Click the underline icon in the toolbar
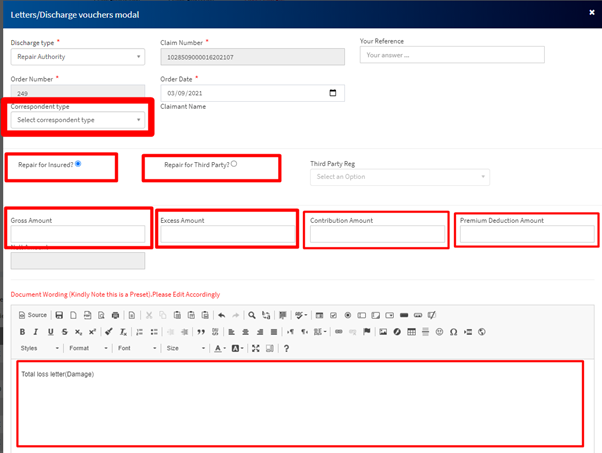 click(x=50, y=332)
